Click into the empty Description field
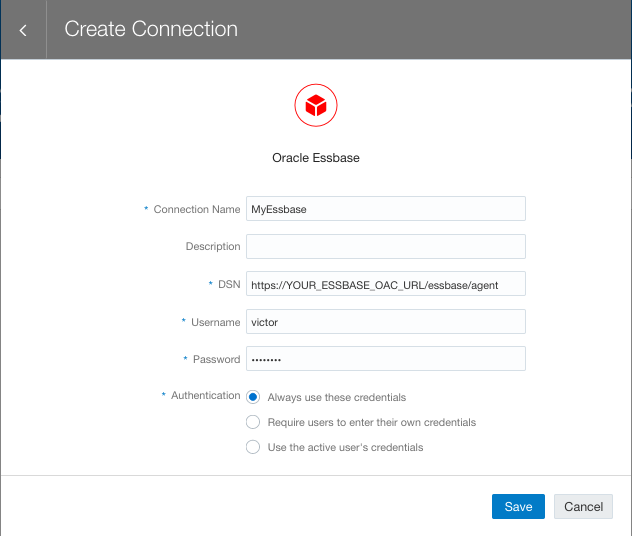This screenshot has width=632, height=536. (x=385, y=246)
